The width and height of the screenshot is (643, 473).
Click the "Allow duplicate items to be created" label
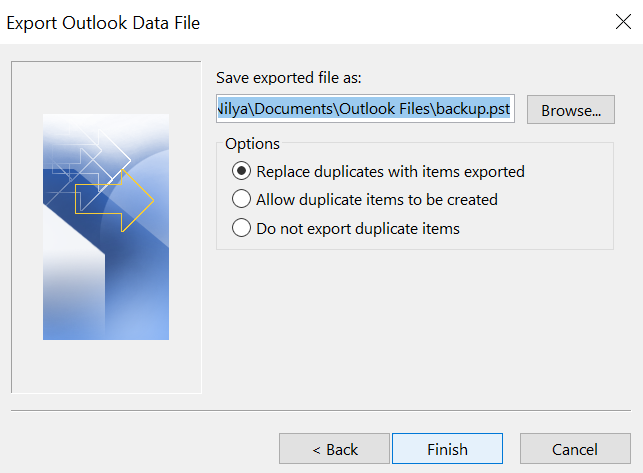pyautogui.click(x=377, y=200)
